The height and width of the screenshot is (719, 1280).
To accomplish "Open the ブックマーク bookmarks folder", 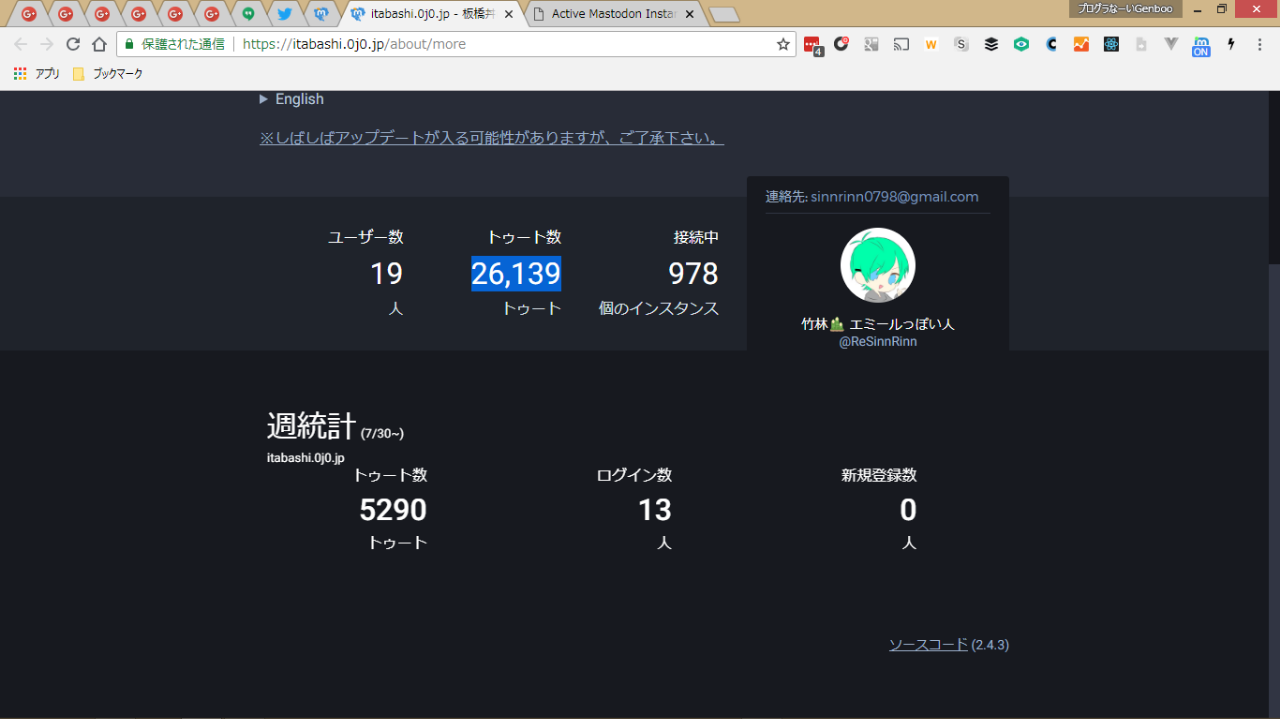I will tap(108, 73).
